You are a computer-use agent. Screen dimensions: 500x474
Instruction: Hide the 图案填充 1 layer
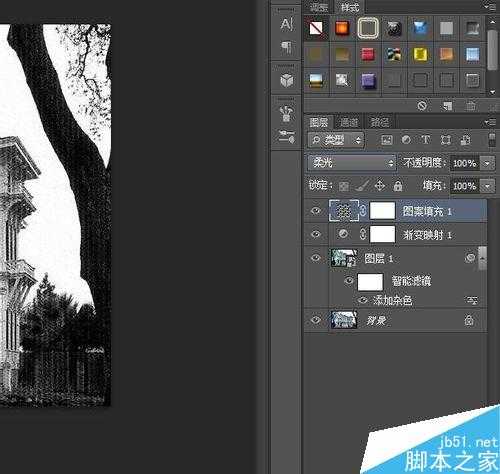click(x=316, y=211)
